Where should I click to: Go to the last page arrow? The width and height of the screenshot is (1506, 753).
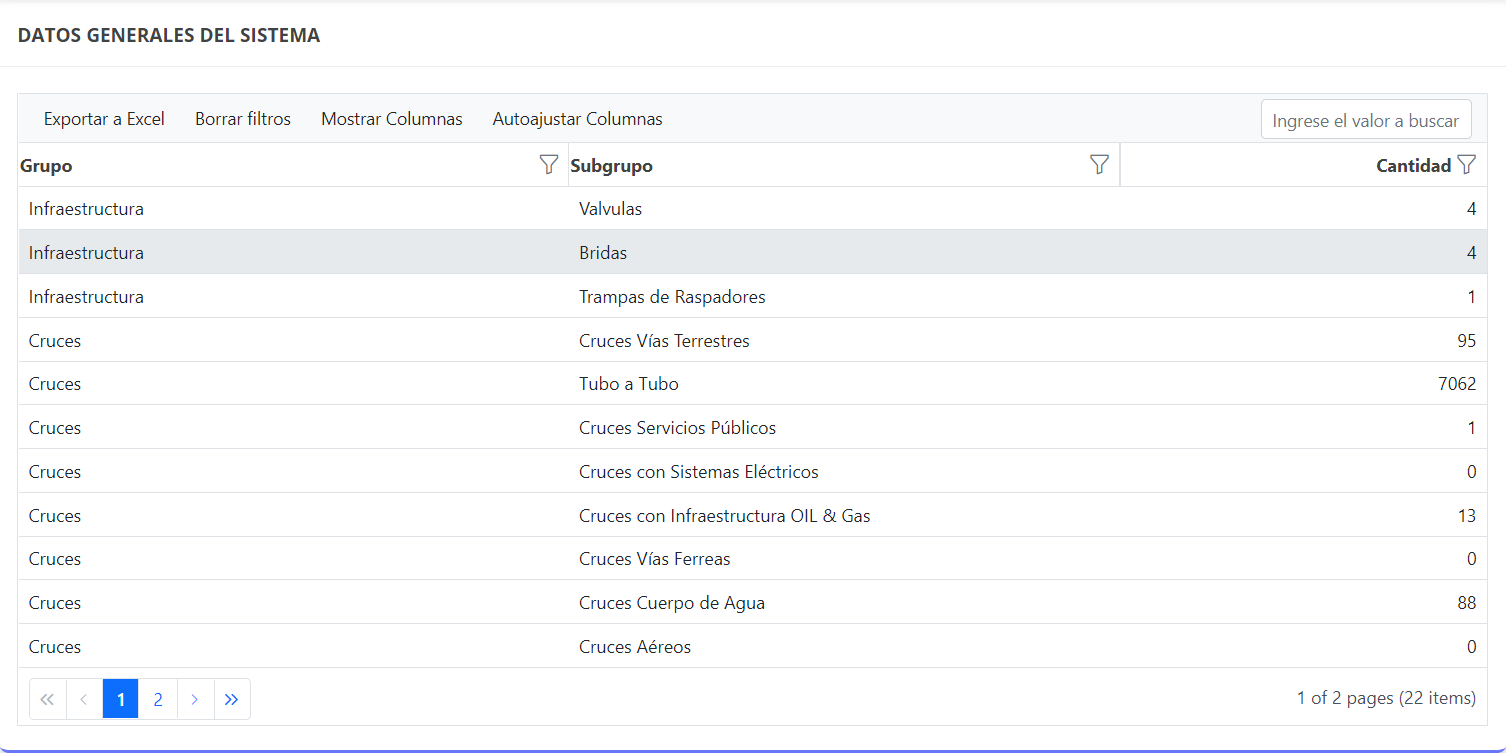[232, 699]
